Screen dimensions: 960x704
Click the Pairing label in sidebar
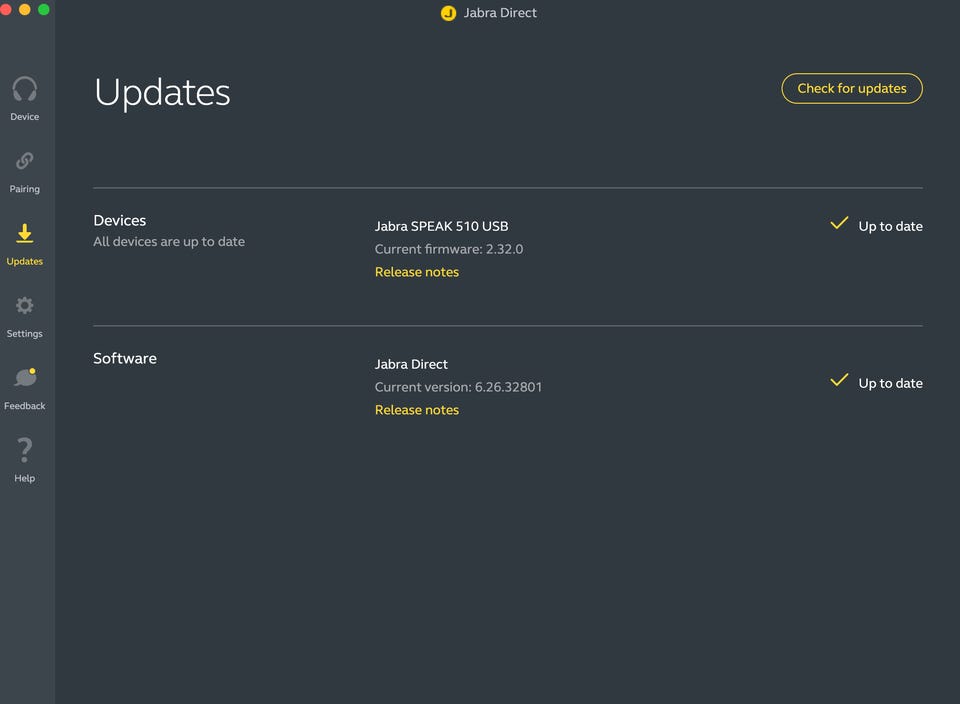[x=24, y=189]
